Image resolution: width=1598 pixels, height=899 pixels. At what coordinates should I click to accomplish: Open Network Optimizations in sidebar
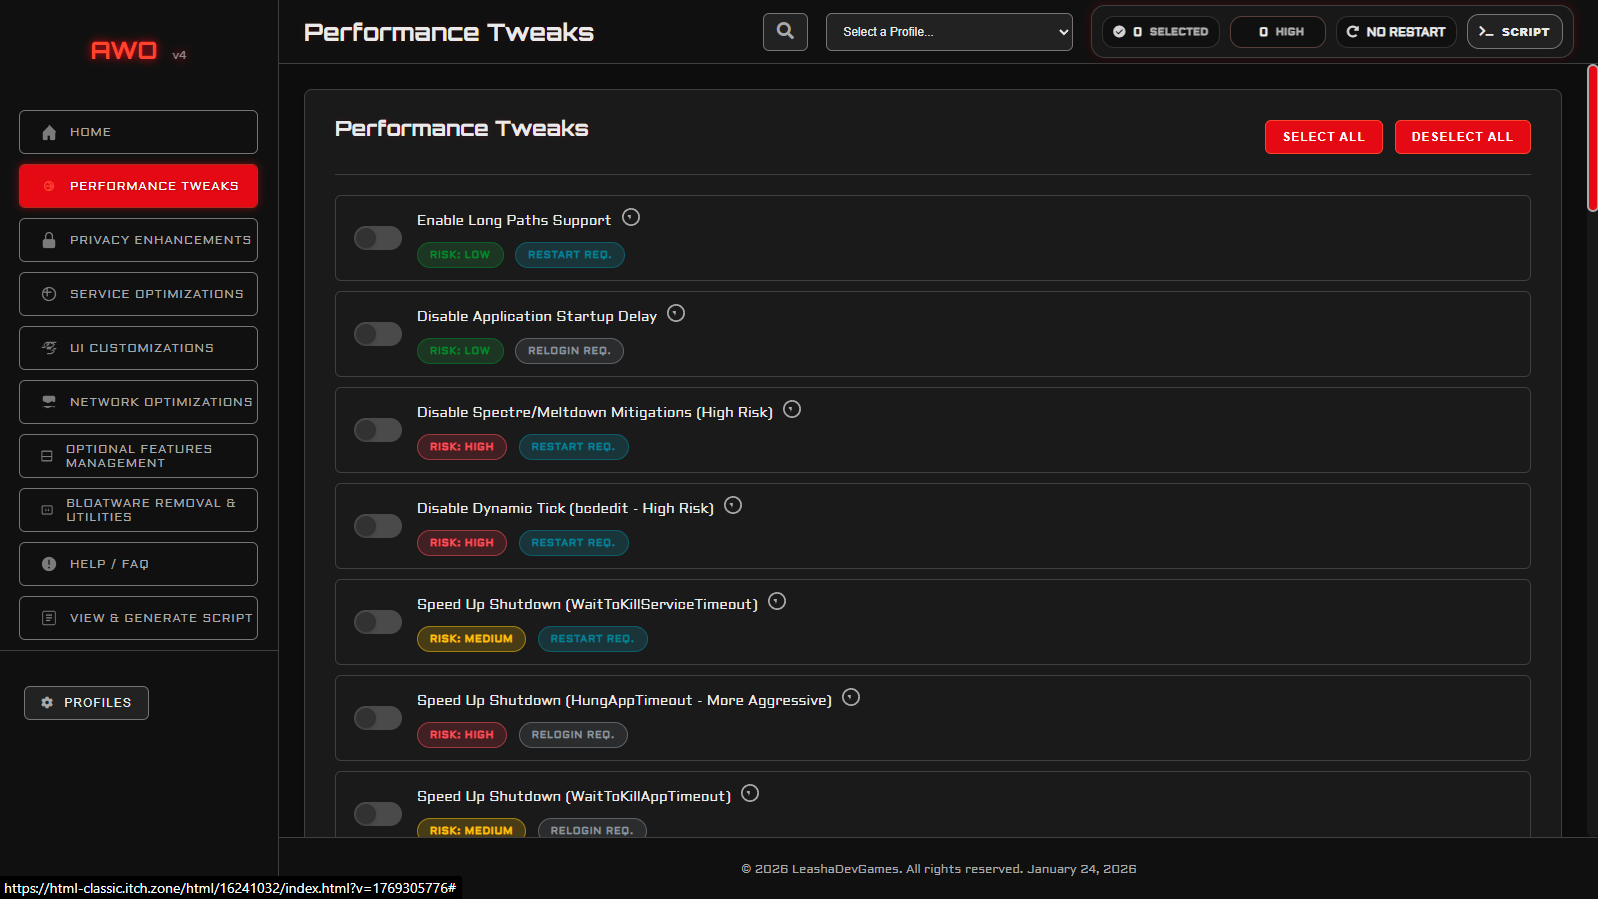click(x=138, y=402)
